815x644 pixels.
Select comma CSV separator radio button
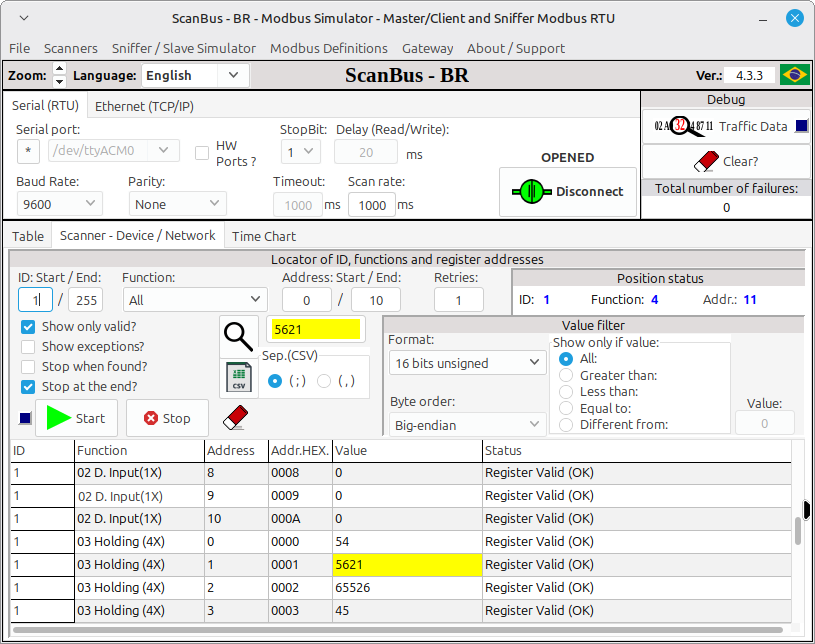tap(324, 381)
